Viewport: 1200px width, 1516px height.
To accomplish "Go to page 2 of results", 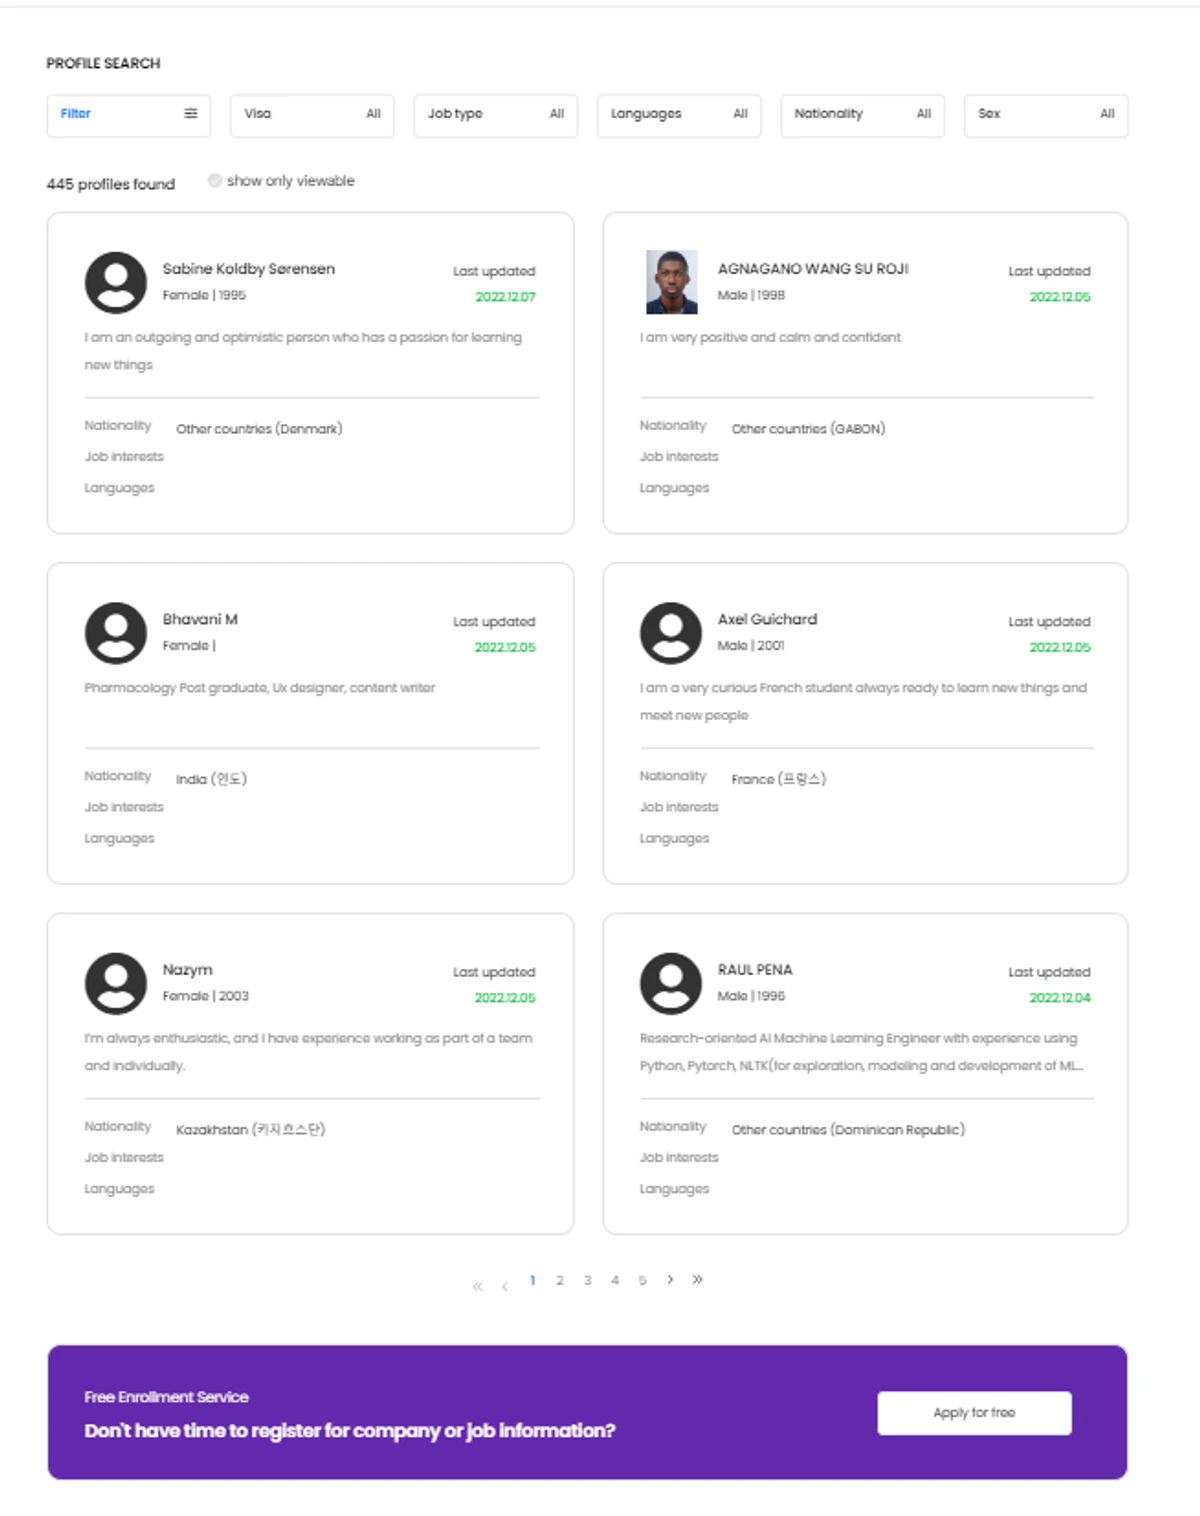I will 560,1280.
